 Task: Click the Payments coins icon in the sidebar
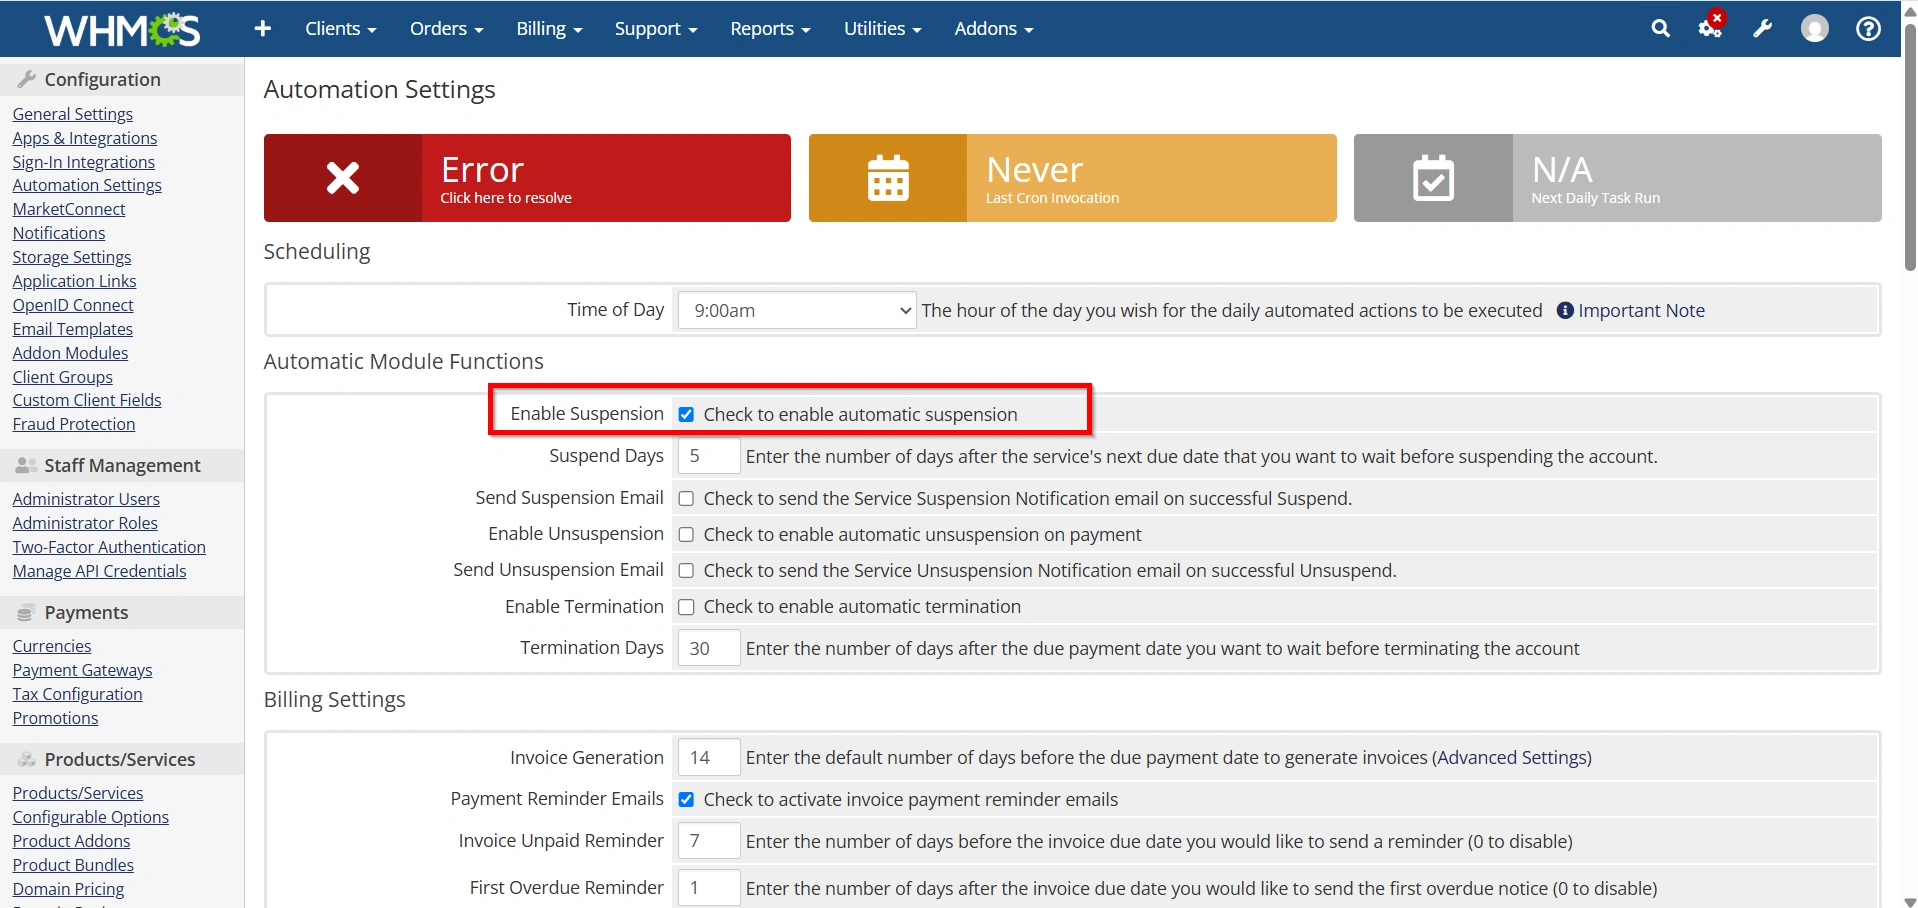click(x=26, y=612)
